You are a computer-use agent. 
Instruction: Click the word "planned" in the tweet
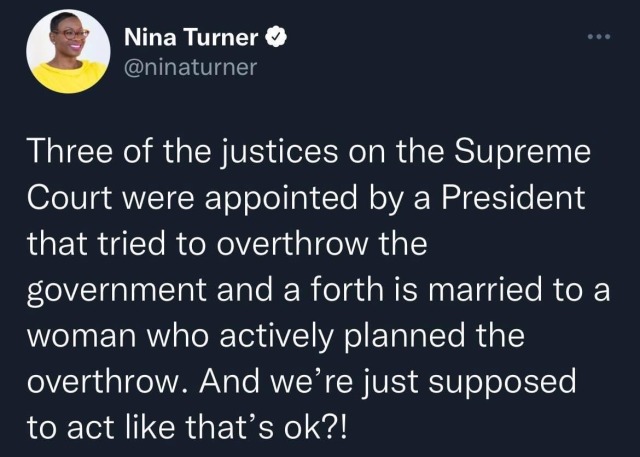[x=404, y=337]
